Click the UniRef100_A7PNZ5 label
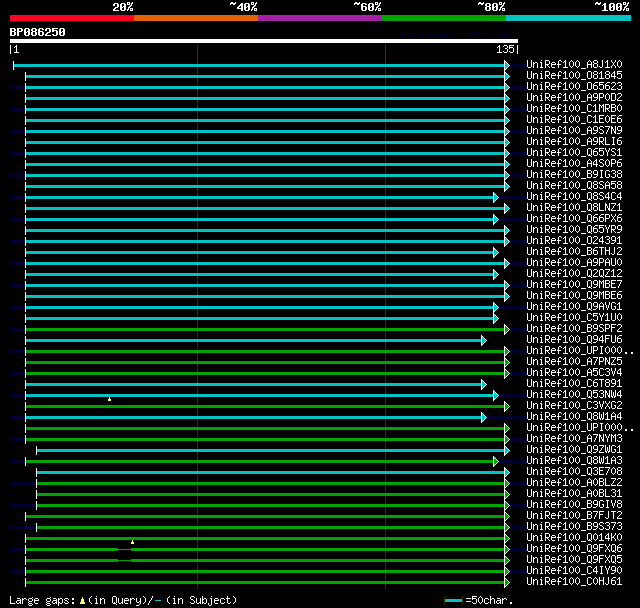Image resolution: width=640 pixels, height=608 pixels. pos(574,362)
